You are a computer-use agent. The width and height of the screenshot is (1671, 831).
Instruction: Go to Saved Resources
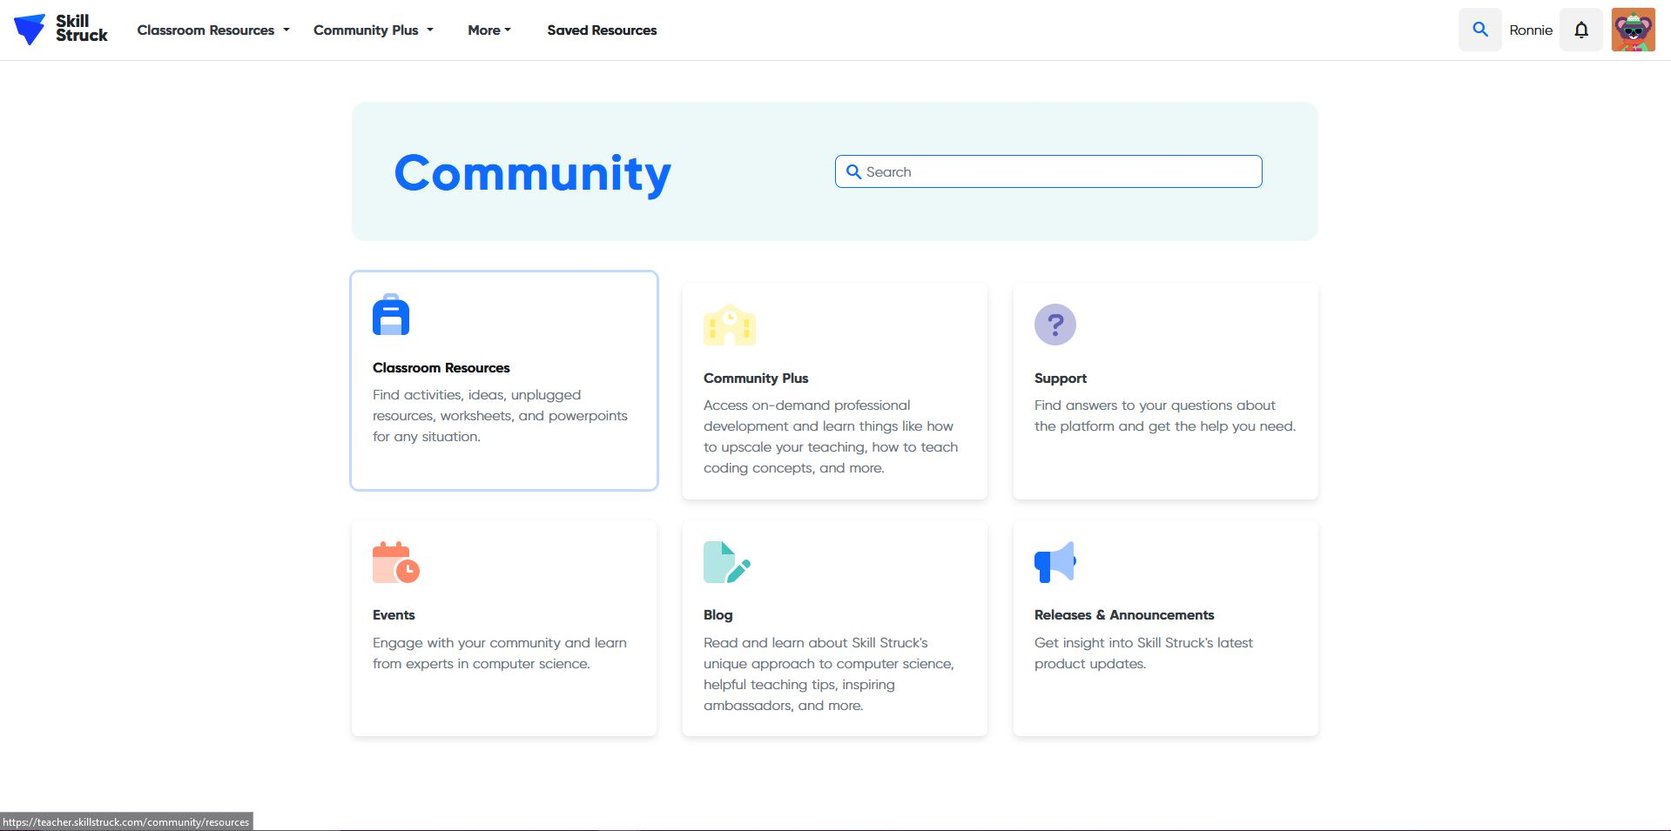[602, 30]
